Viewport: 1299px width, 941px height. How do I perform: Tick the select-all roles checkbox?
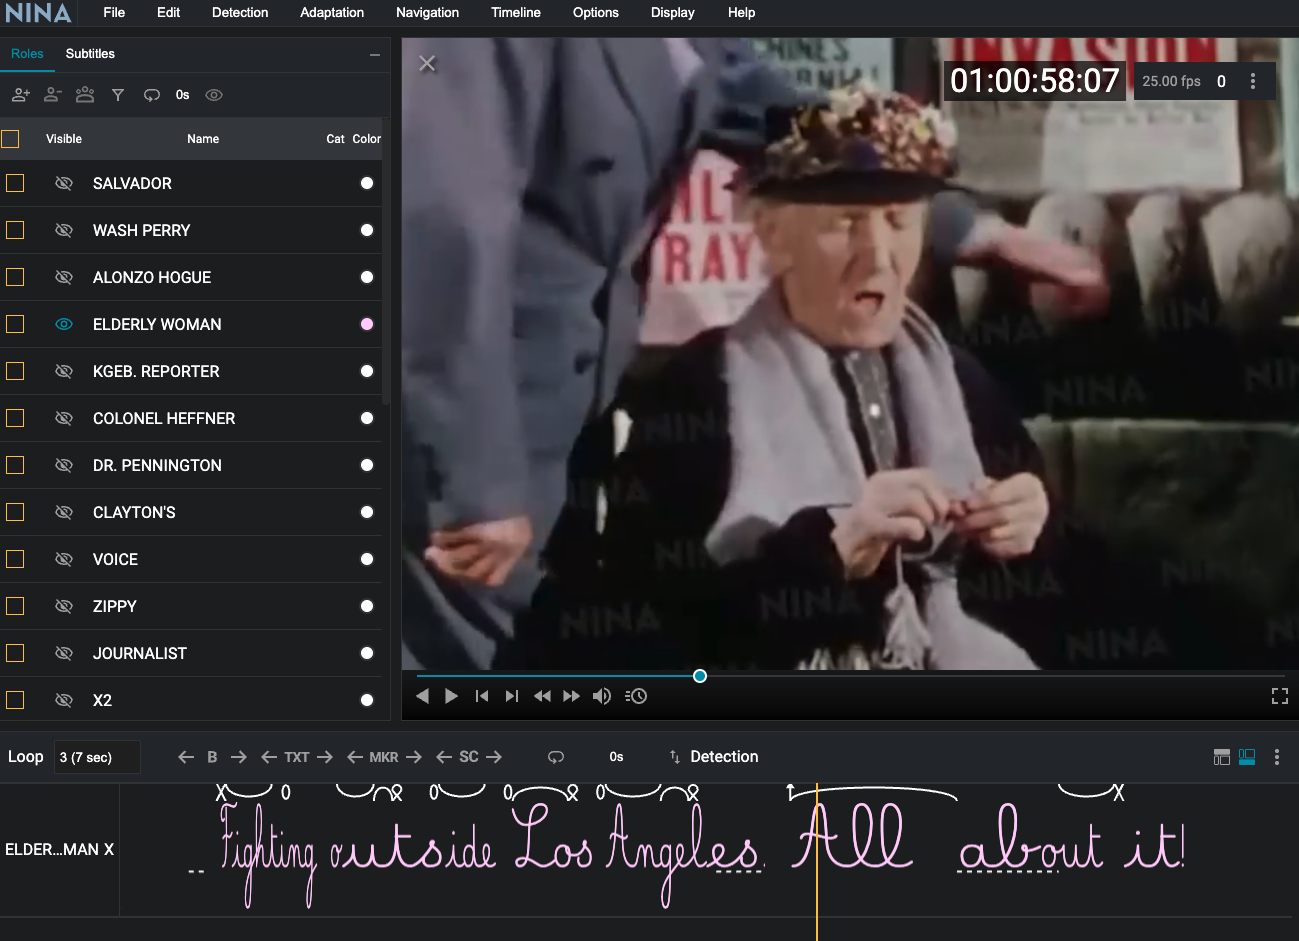point(10,139)
